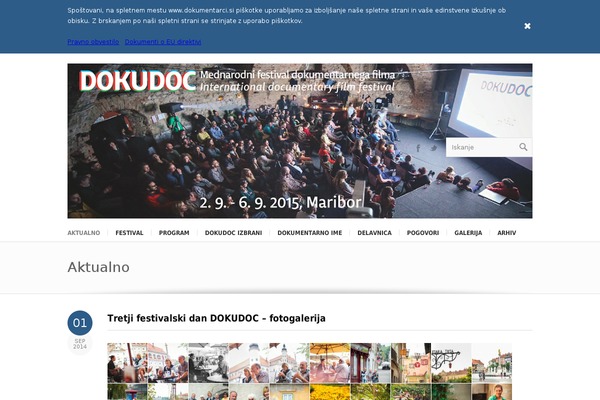600x400 pixels.
Task: Click the Aktualno page heading
Action: [x=98, y=267]
